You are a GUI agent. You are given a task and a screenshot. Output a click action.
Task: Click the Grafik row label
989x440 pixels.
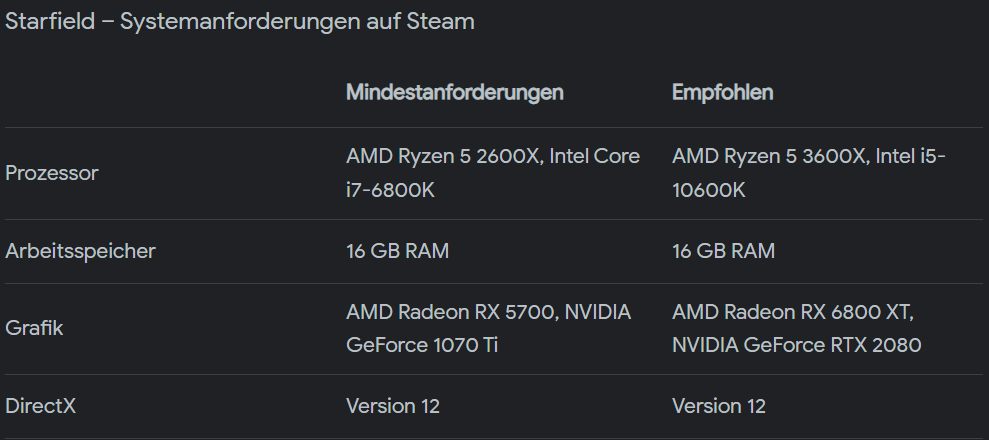pos(34,328)
